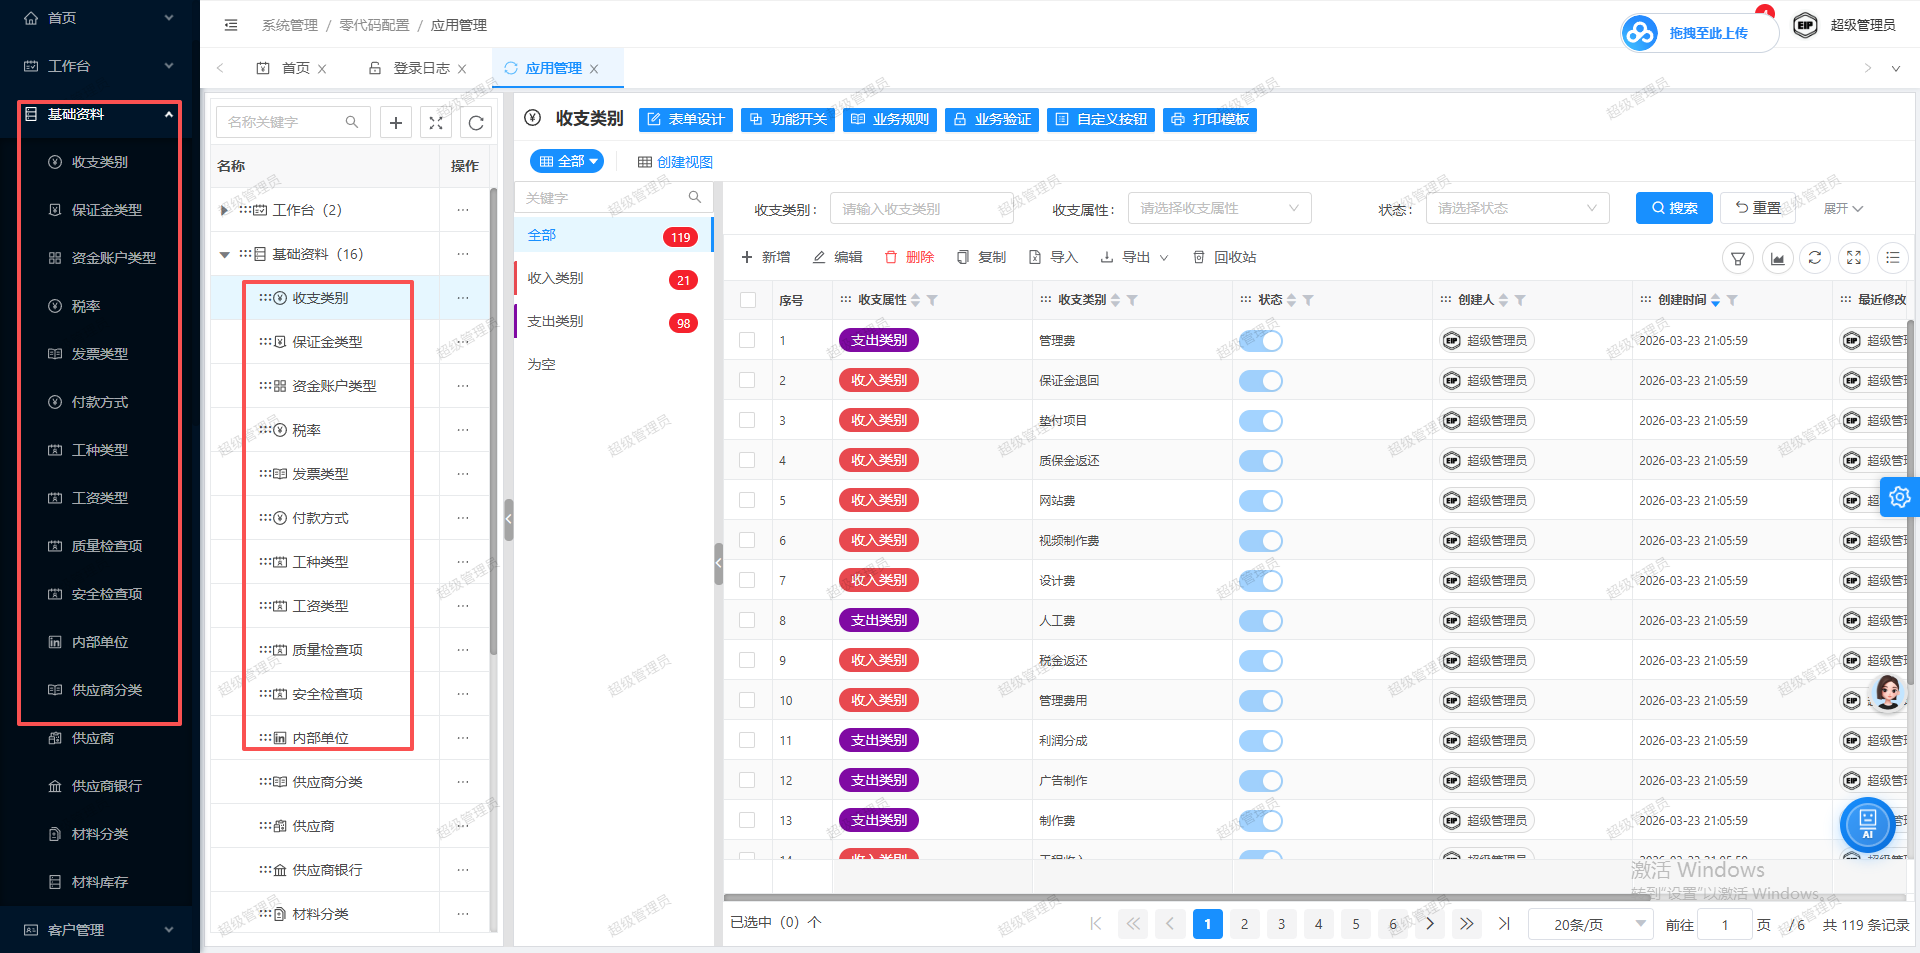The width and height of the screenshot is (1920, 953).
Task: Toggle the status switch for 垫付项目
Action: click(x=1261, y=421)
